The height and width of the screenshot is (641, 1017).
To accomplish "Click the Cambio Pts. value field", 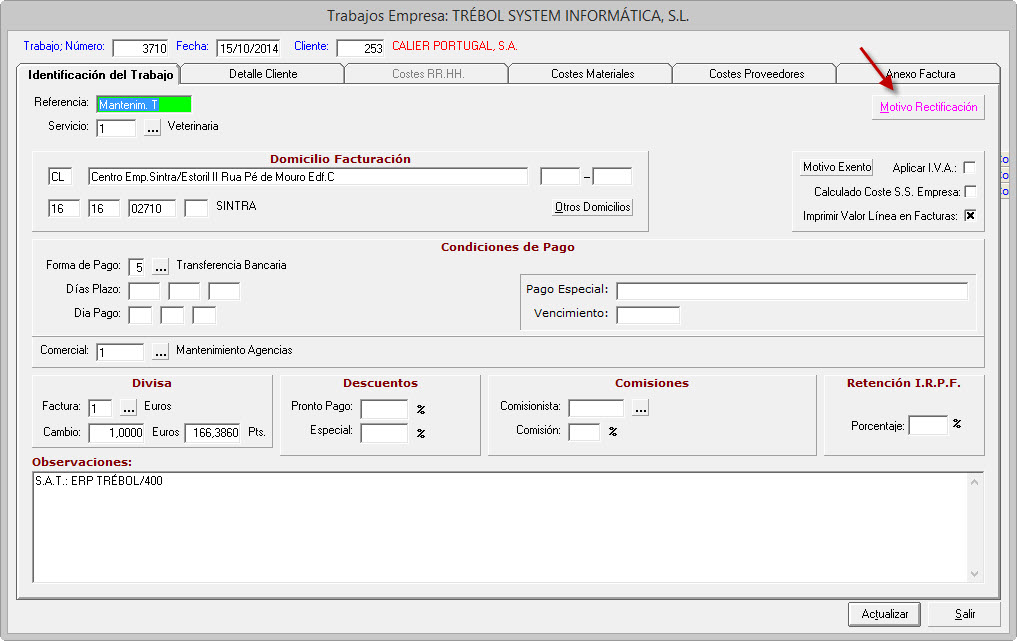I will click(x=212, y=433).
